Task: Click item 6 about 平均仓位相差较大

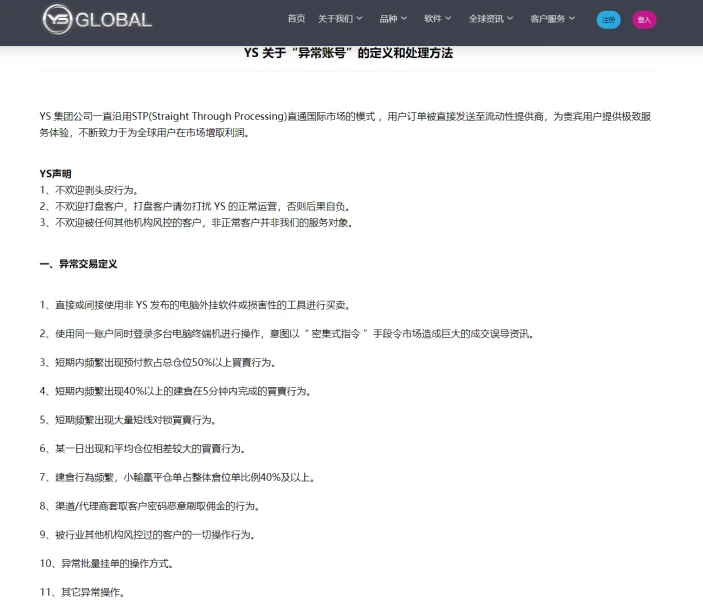Action: [x=143, y=448]
